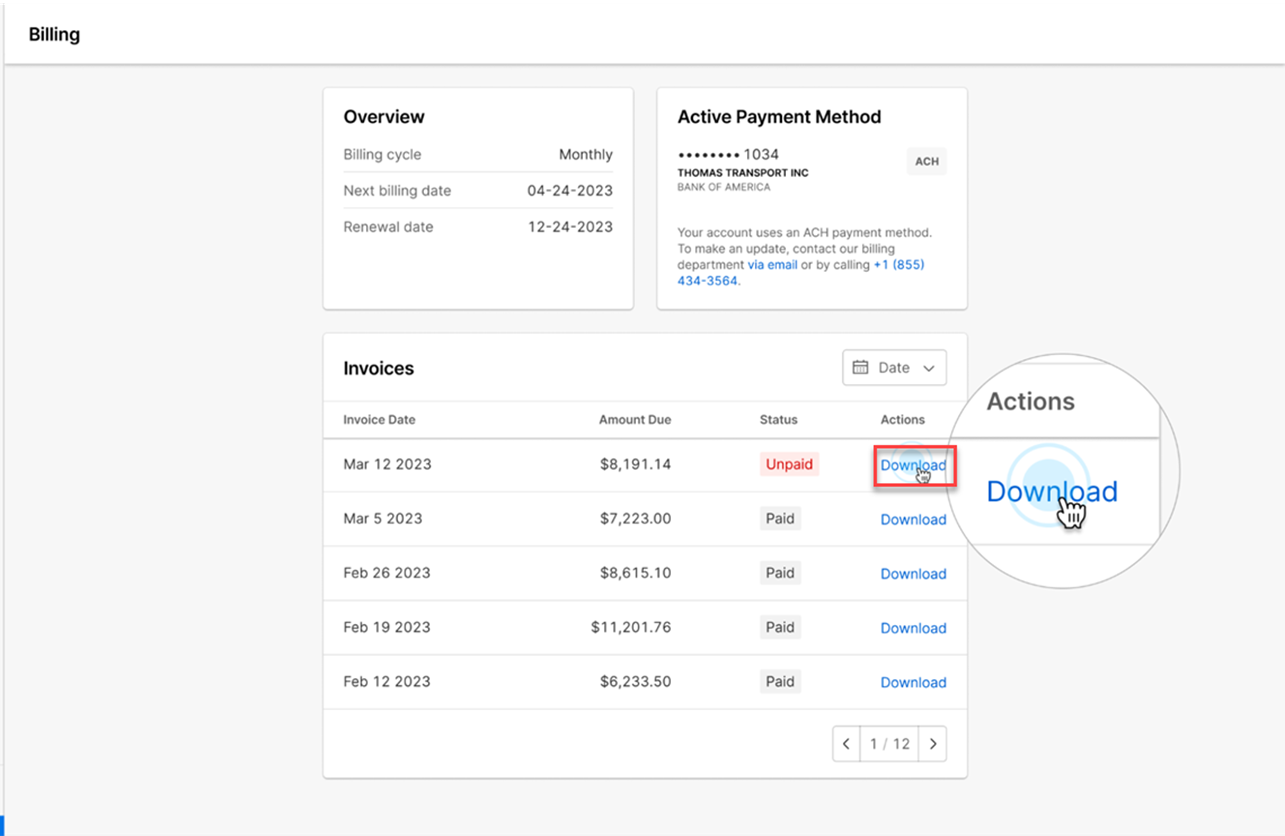Click the 04-24-2023 next billing date
The width and height of the screenshot is (1285, 836).
pyautogui.click(x=570, y=190)
